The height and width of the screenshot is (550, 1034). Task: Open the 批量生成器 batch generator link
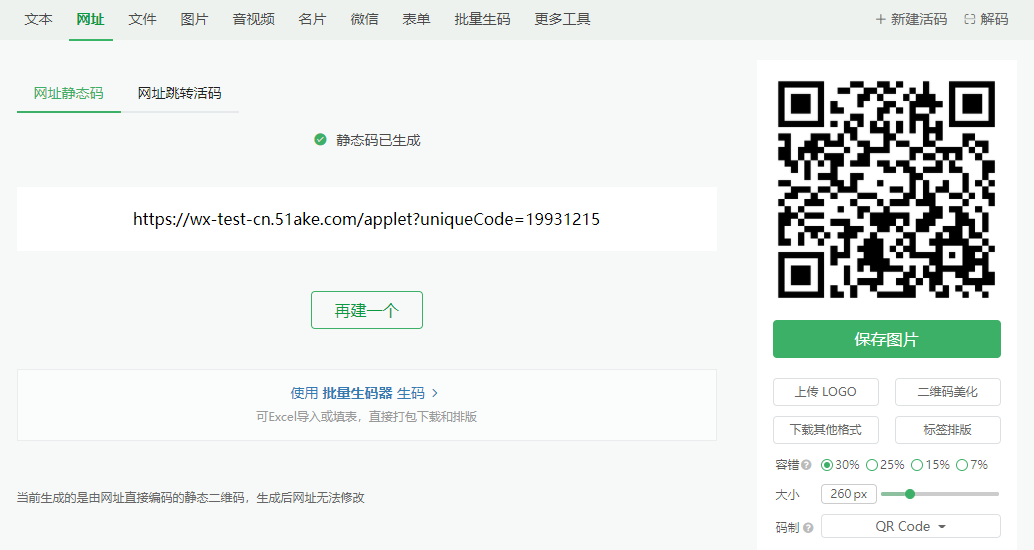357,393
